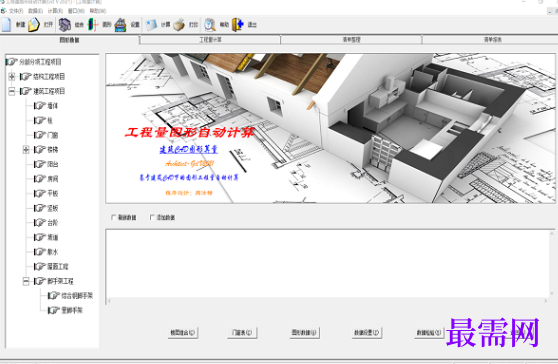Click inside the empty data list area
This screenshot has height=364, width=558.
click(x=327, y=264)
